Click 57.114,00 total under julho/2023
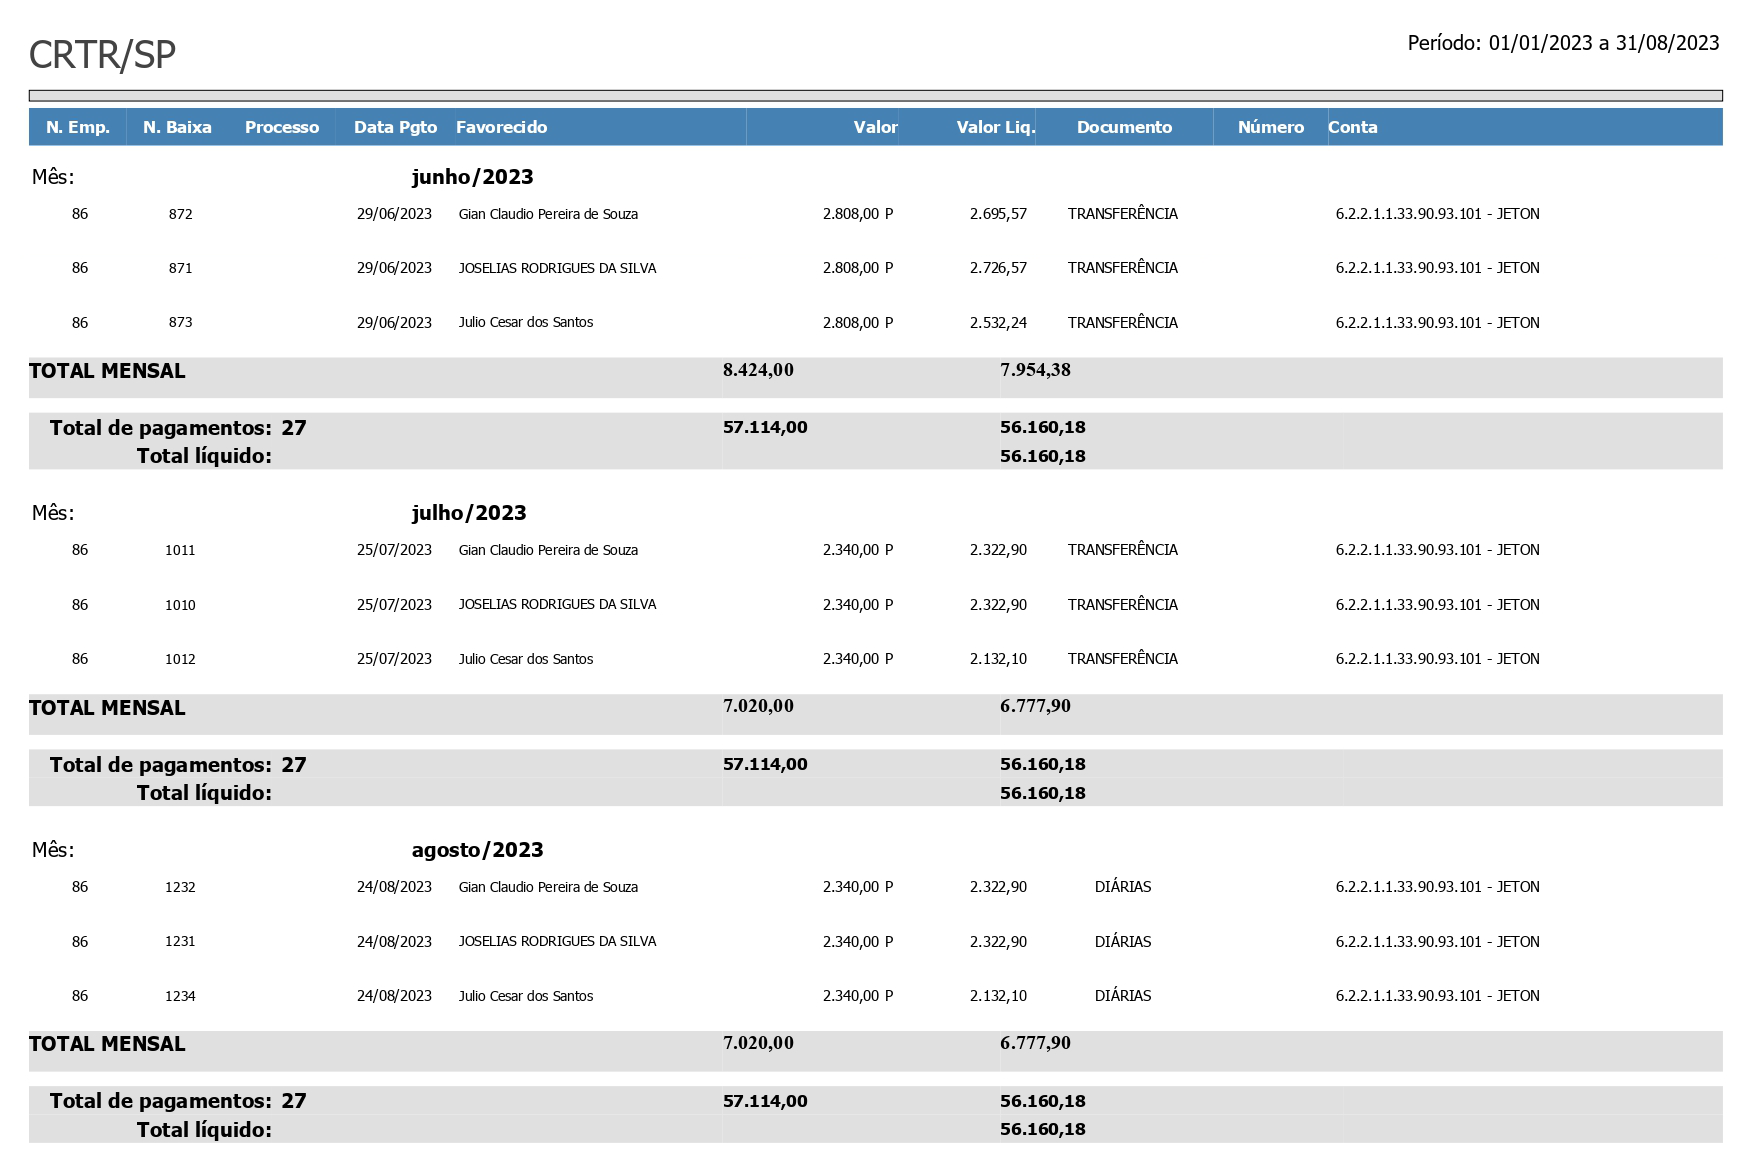 coord(765,764)
